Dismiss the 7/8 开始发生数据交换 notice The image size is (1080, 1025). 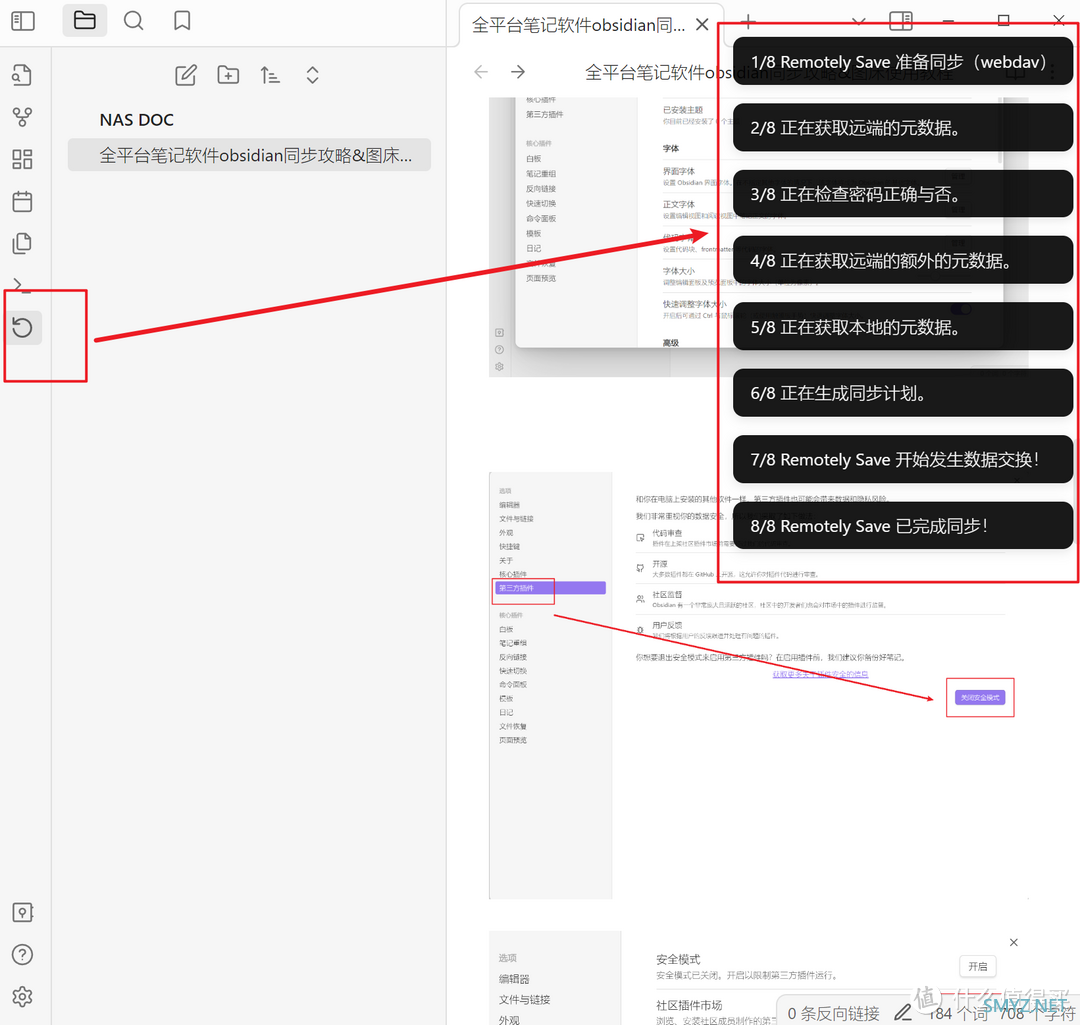[902, 459]
